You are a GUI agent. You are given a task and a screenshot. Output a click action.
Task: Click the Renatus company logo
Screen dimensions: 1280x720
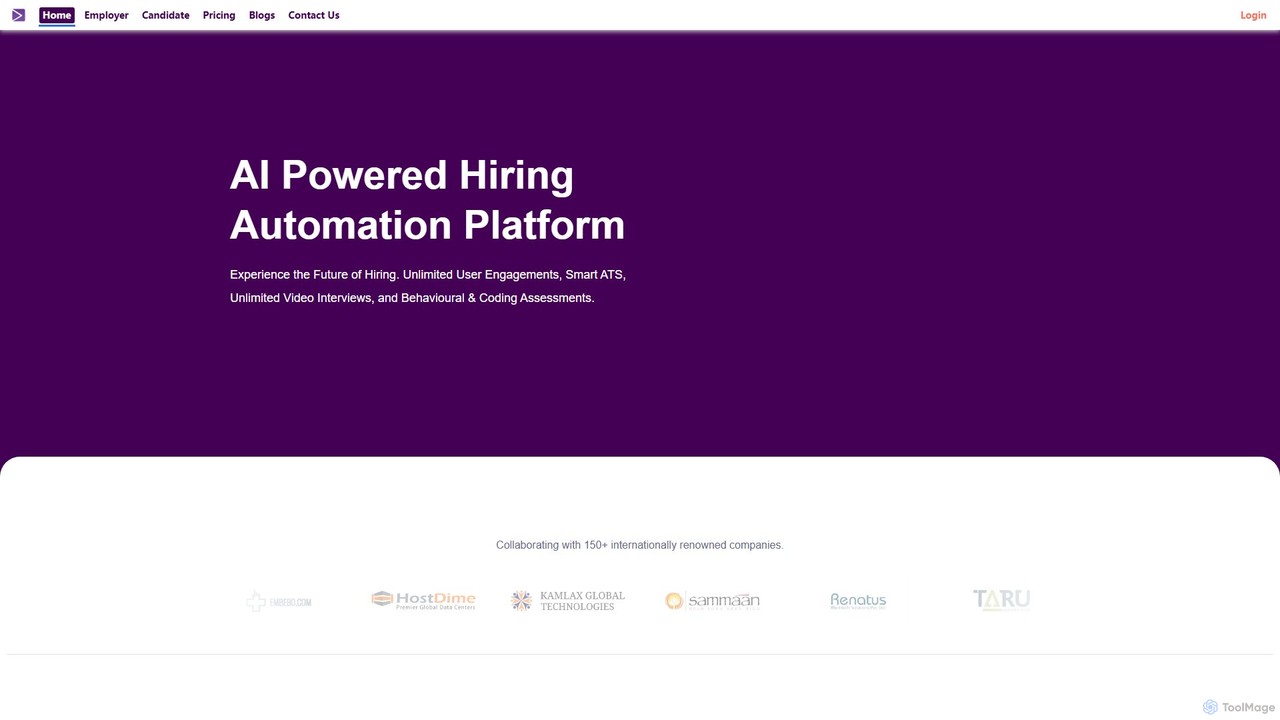tap(858, 600)
